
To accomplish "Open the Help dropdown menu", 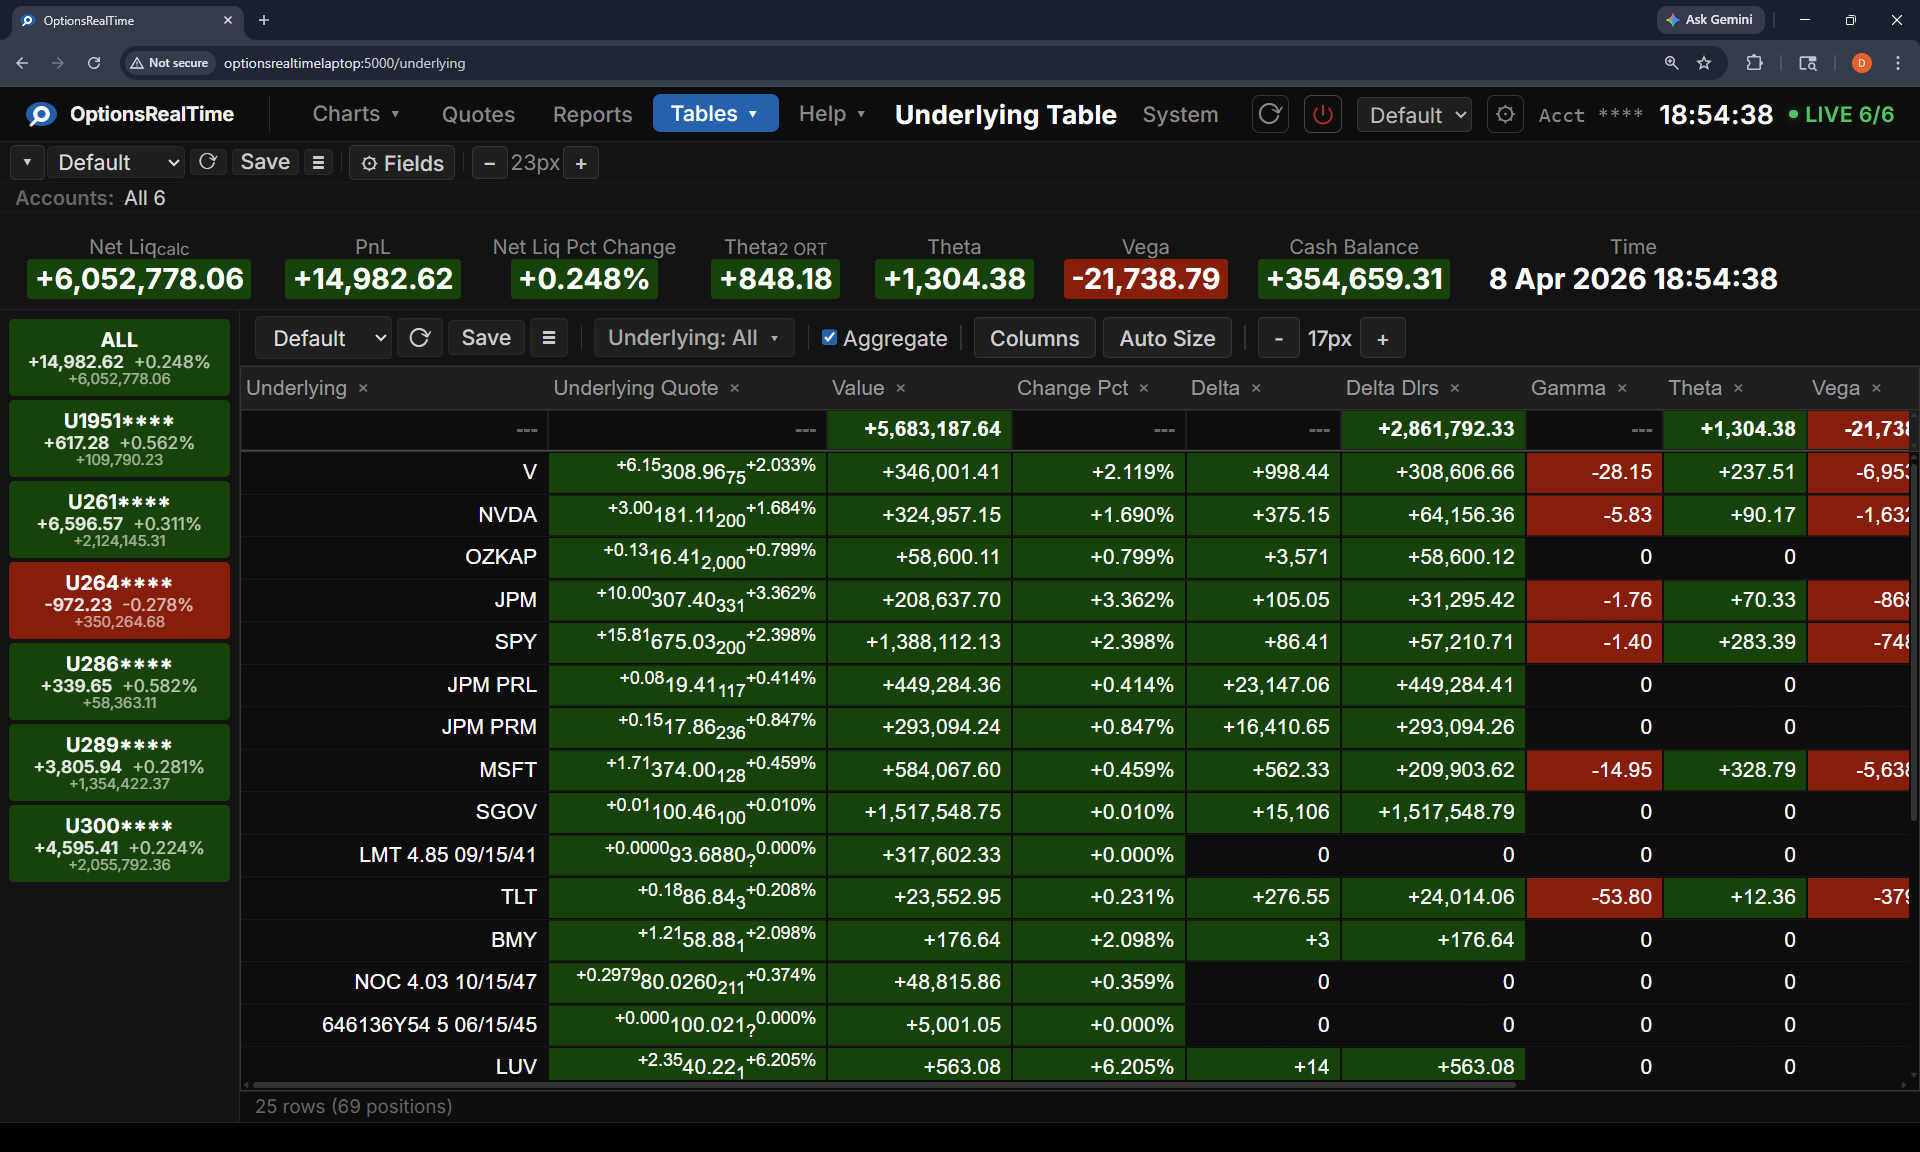I will (832, 114).
